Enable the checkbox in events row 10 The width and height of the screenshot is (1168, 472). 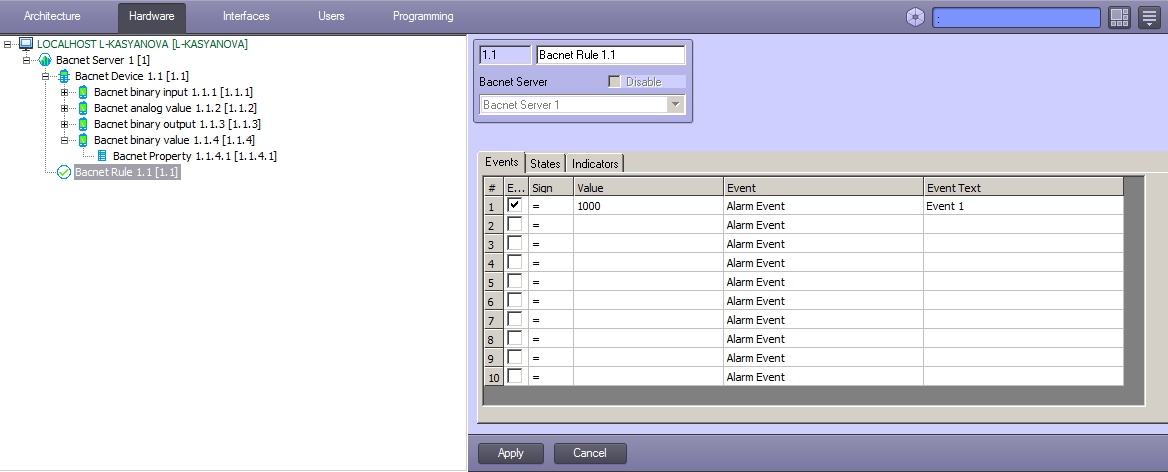click(x=515, y=376)
